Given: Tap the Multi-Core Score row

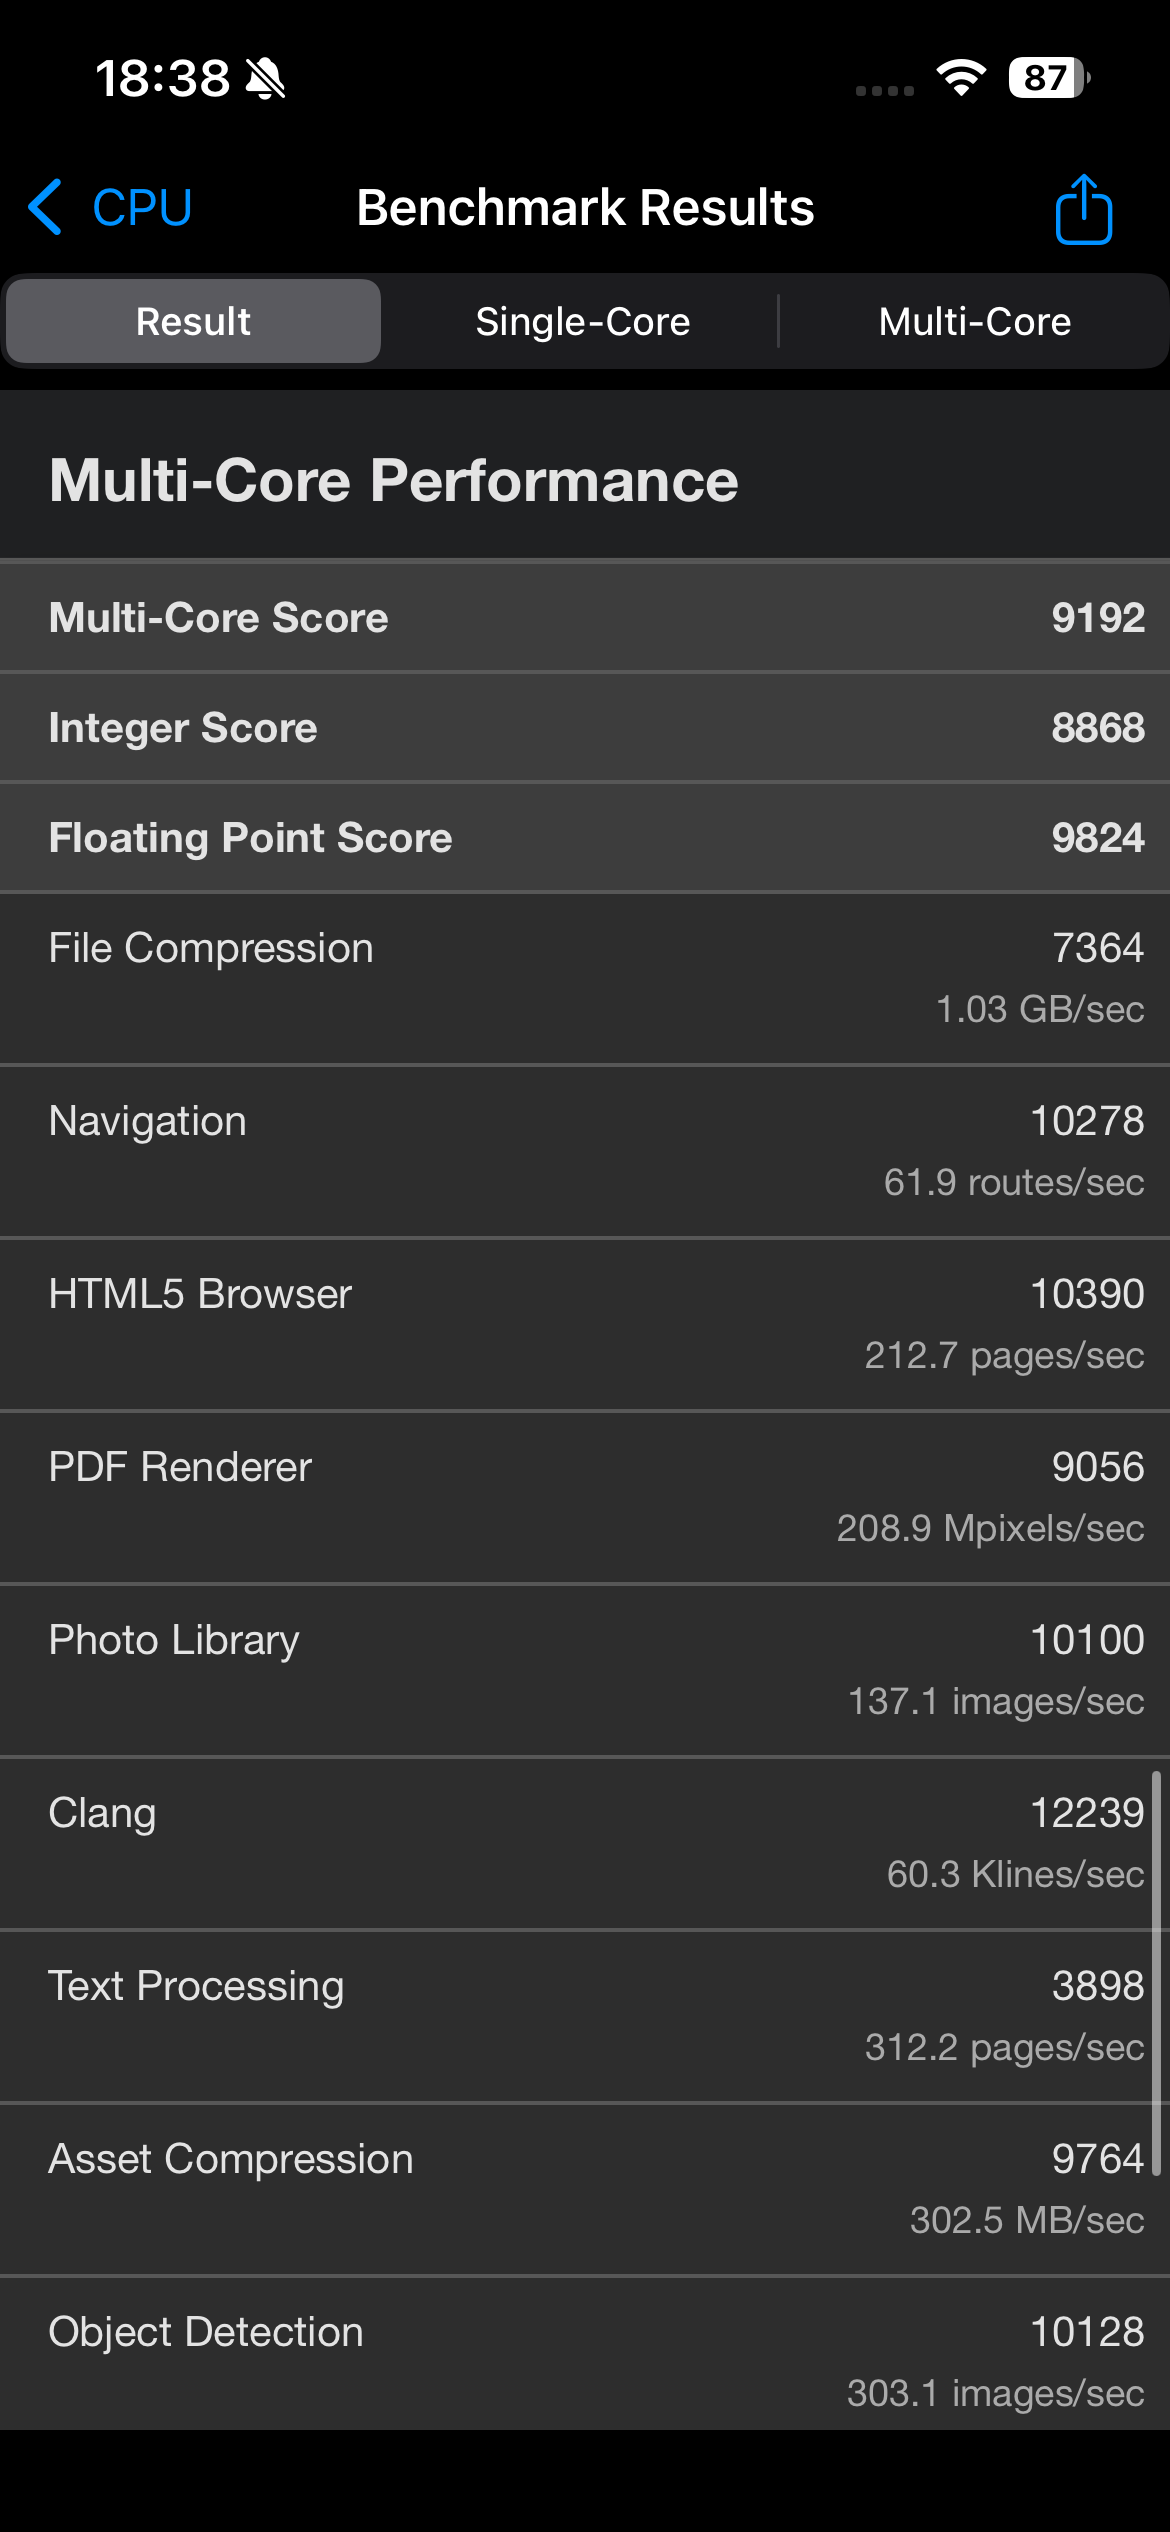Looking at the screenshot, I should click(585, 617).
